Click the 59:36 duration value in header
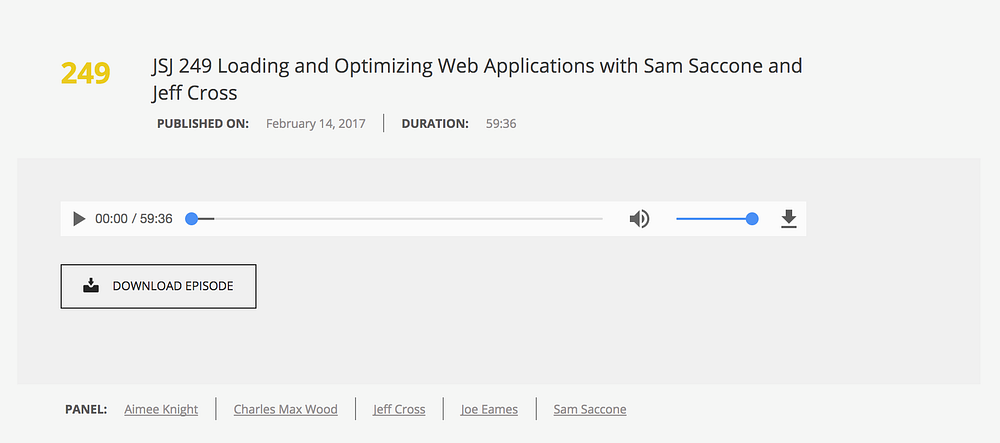1000x443 pixels. (x=499, y=124)
